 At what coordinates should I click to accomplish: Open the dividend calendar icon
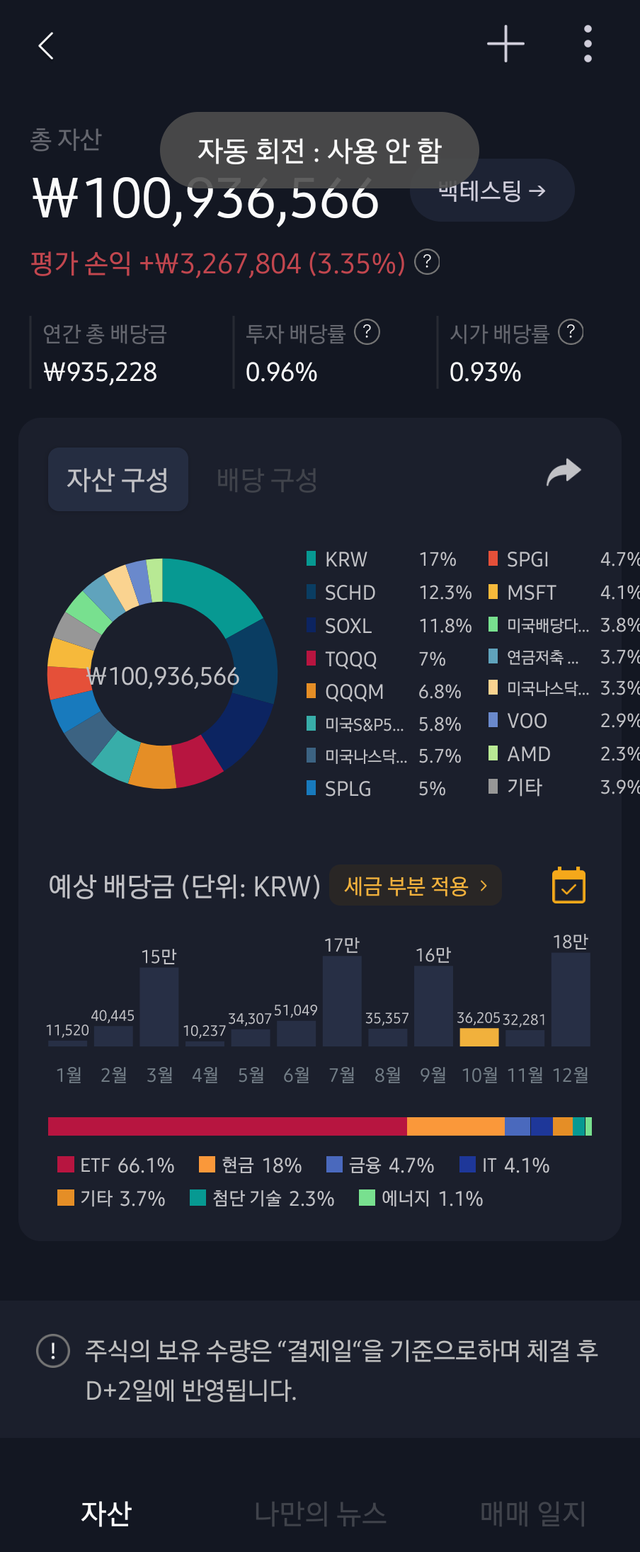click(x=568, y=886)
